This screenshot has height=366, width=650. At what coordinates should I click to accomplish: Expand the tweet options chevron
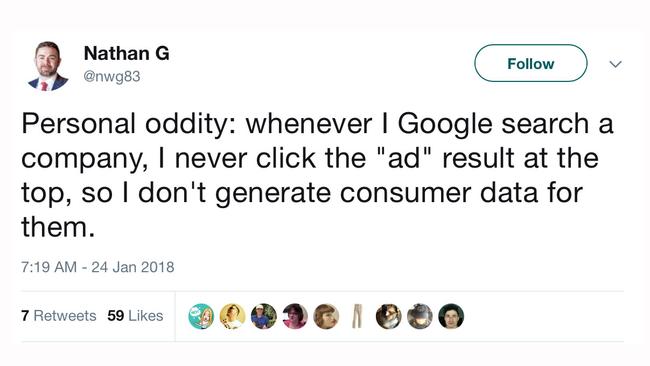[616, 64]
